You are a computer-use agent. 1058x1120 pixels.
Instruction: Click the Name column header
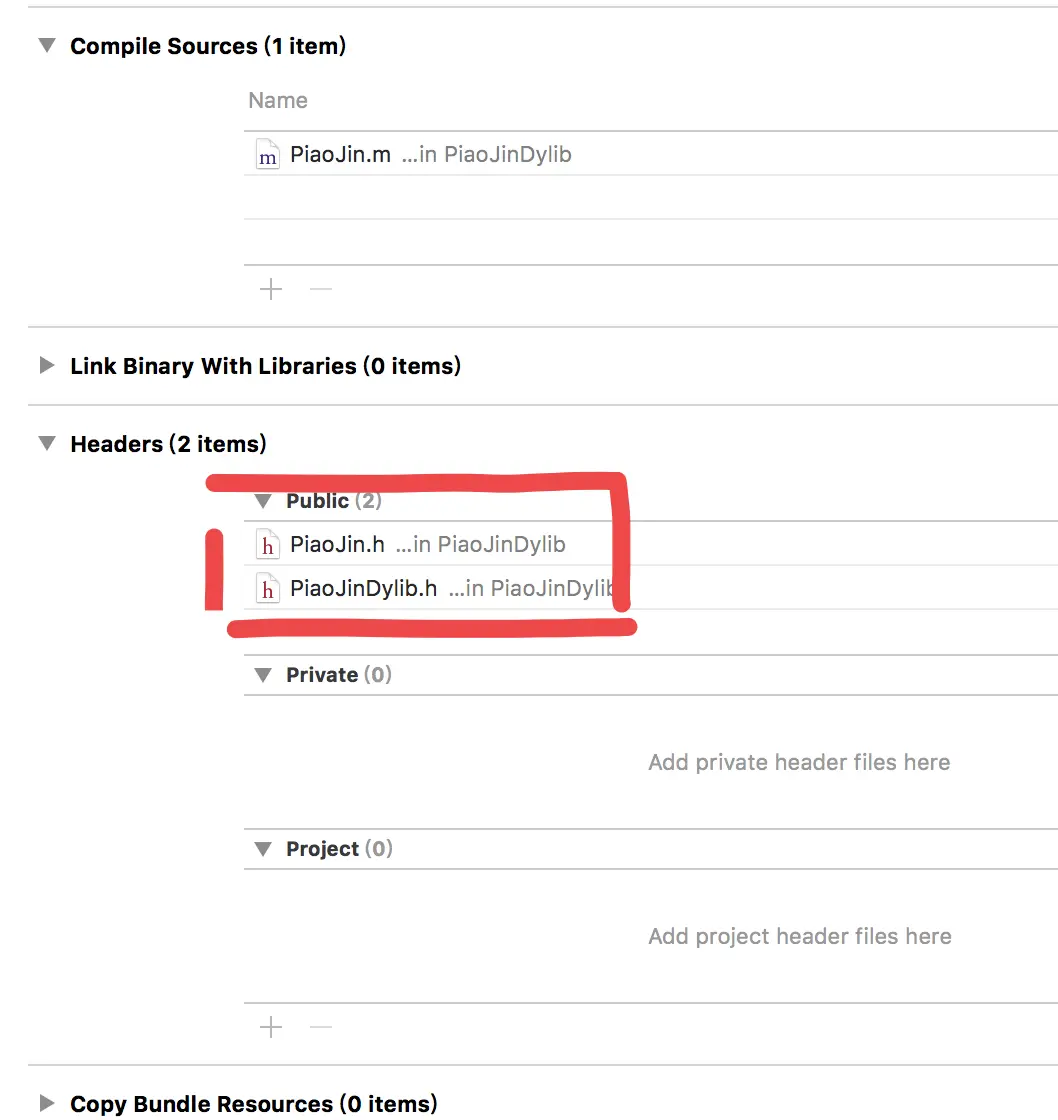278,101
